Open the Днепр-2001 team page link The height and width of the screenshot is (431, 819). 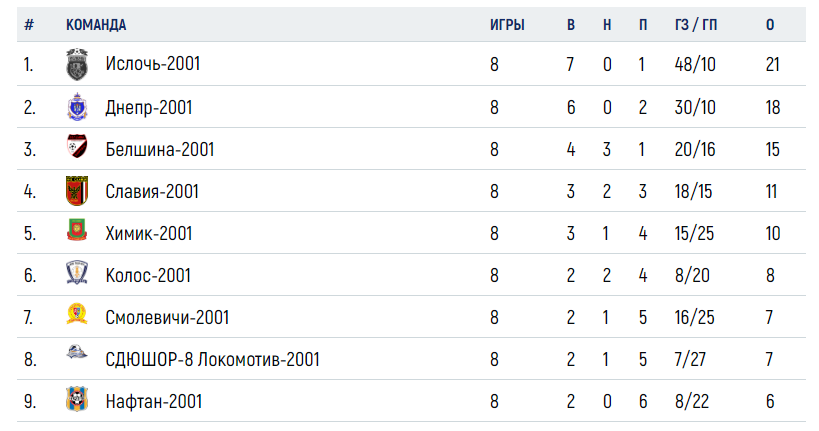149,108
